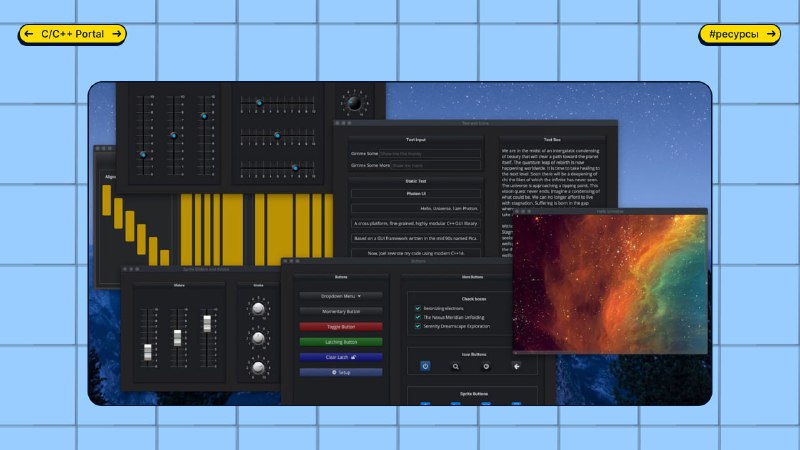Click the Setup button with gear
Image resolution: width=800 pixels, height=450 pixels.
341,372
